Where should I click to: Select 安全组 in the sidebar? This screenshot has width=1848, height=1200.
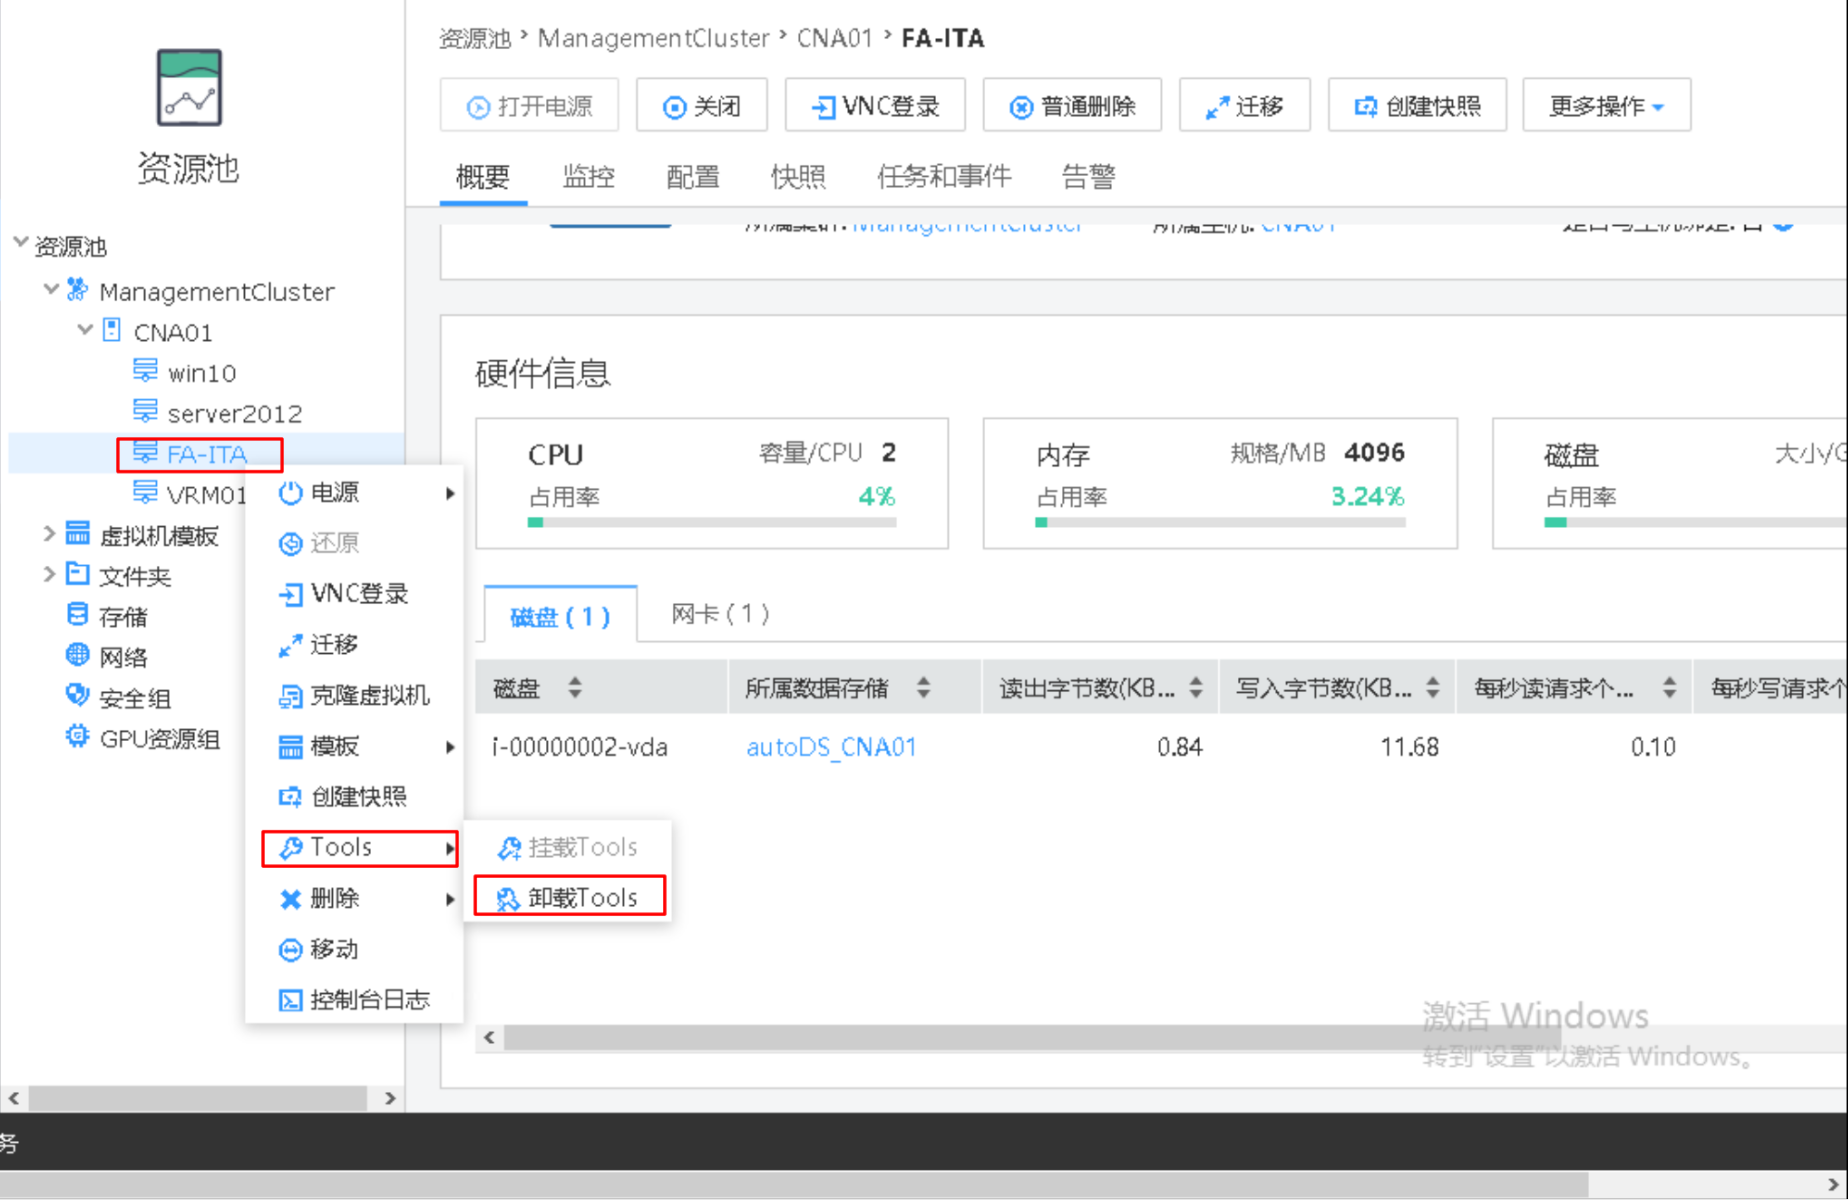131,697
